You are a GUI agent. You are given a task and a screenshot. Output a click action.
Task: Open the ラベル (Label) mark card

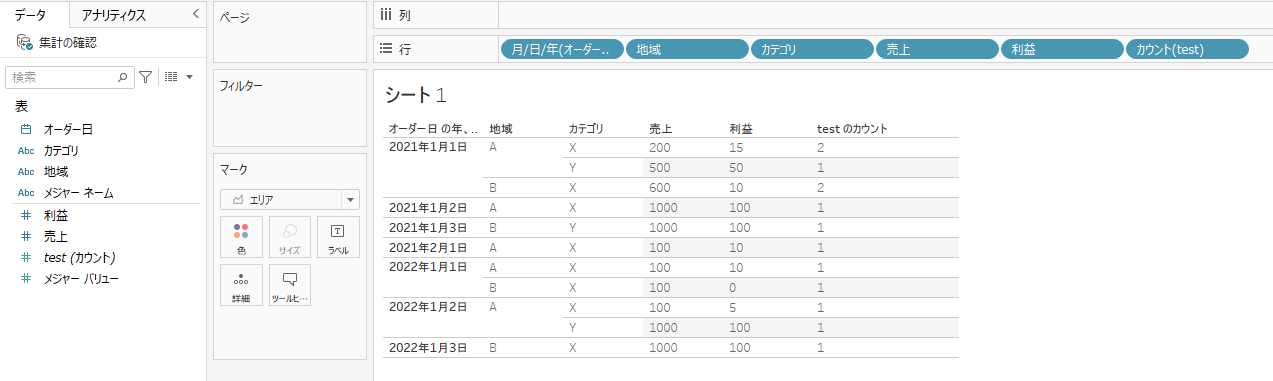pyautogui.click(x=337, y=237)
